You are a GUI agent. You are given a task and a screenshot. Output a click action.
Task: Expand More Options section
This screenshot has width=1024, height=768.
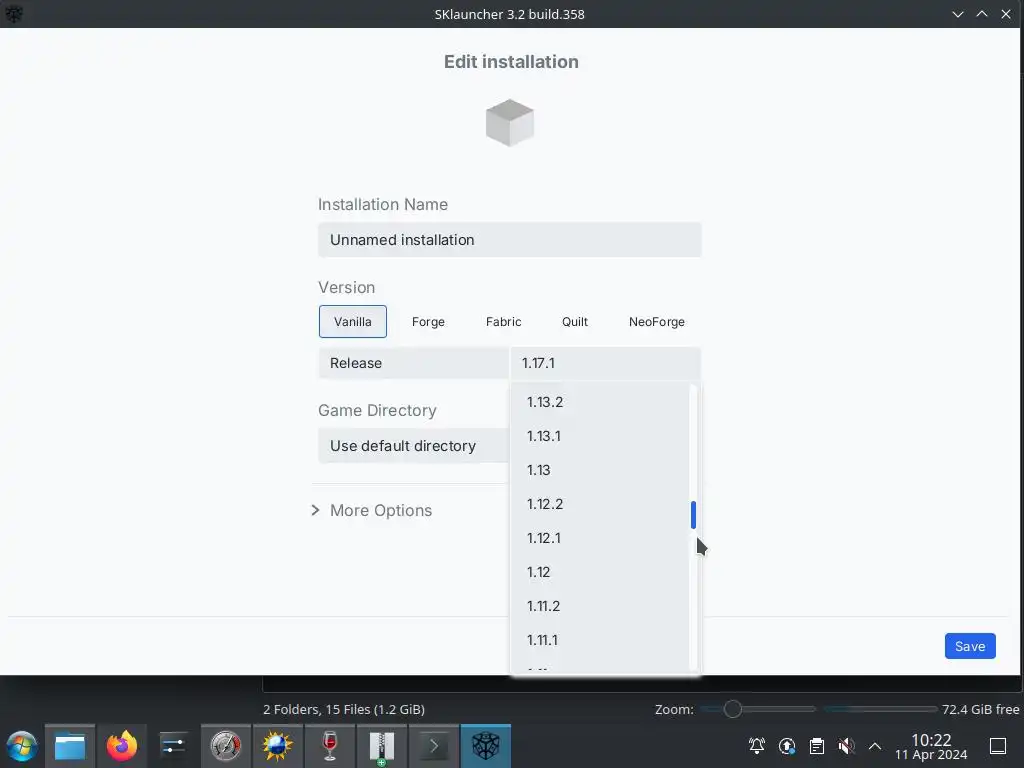(x=372, y=510)
